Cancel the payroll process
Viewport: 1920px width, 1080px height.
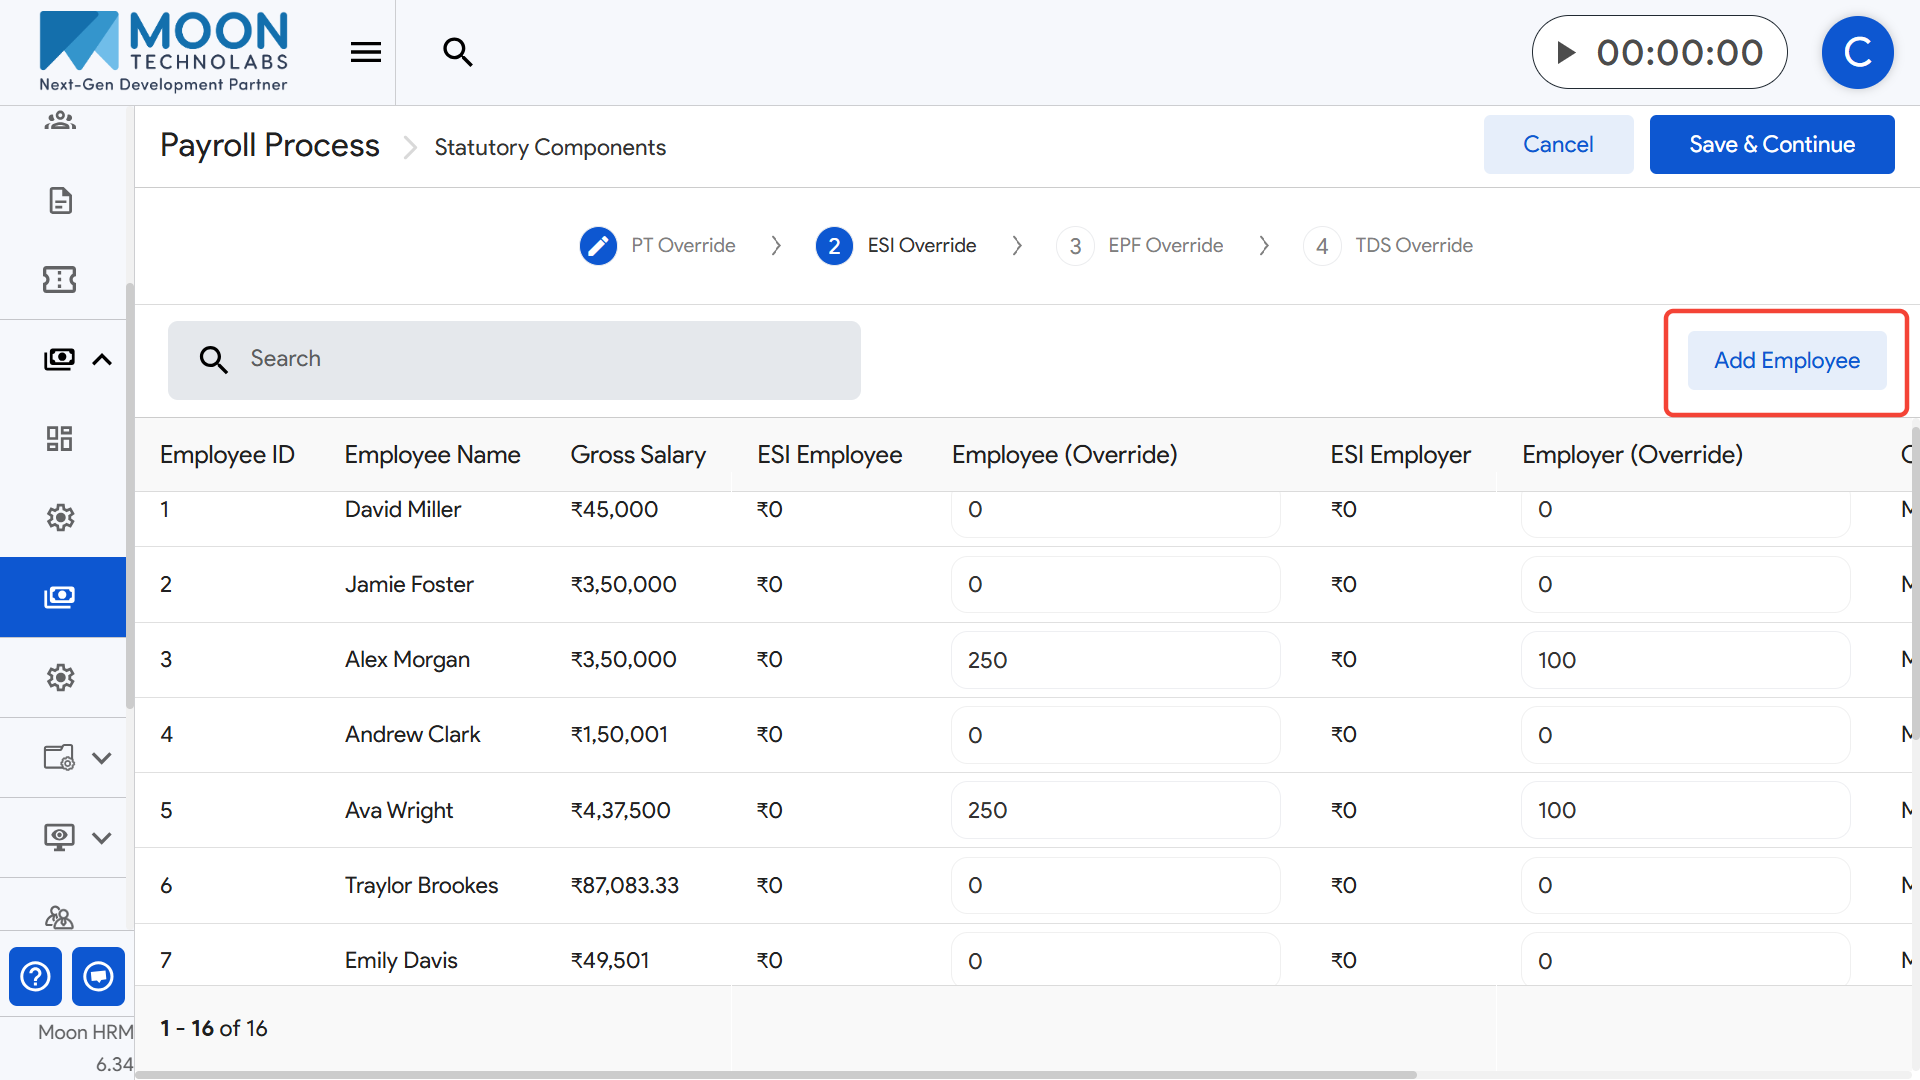1557,145
